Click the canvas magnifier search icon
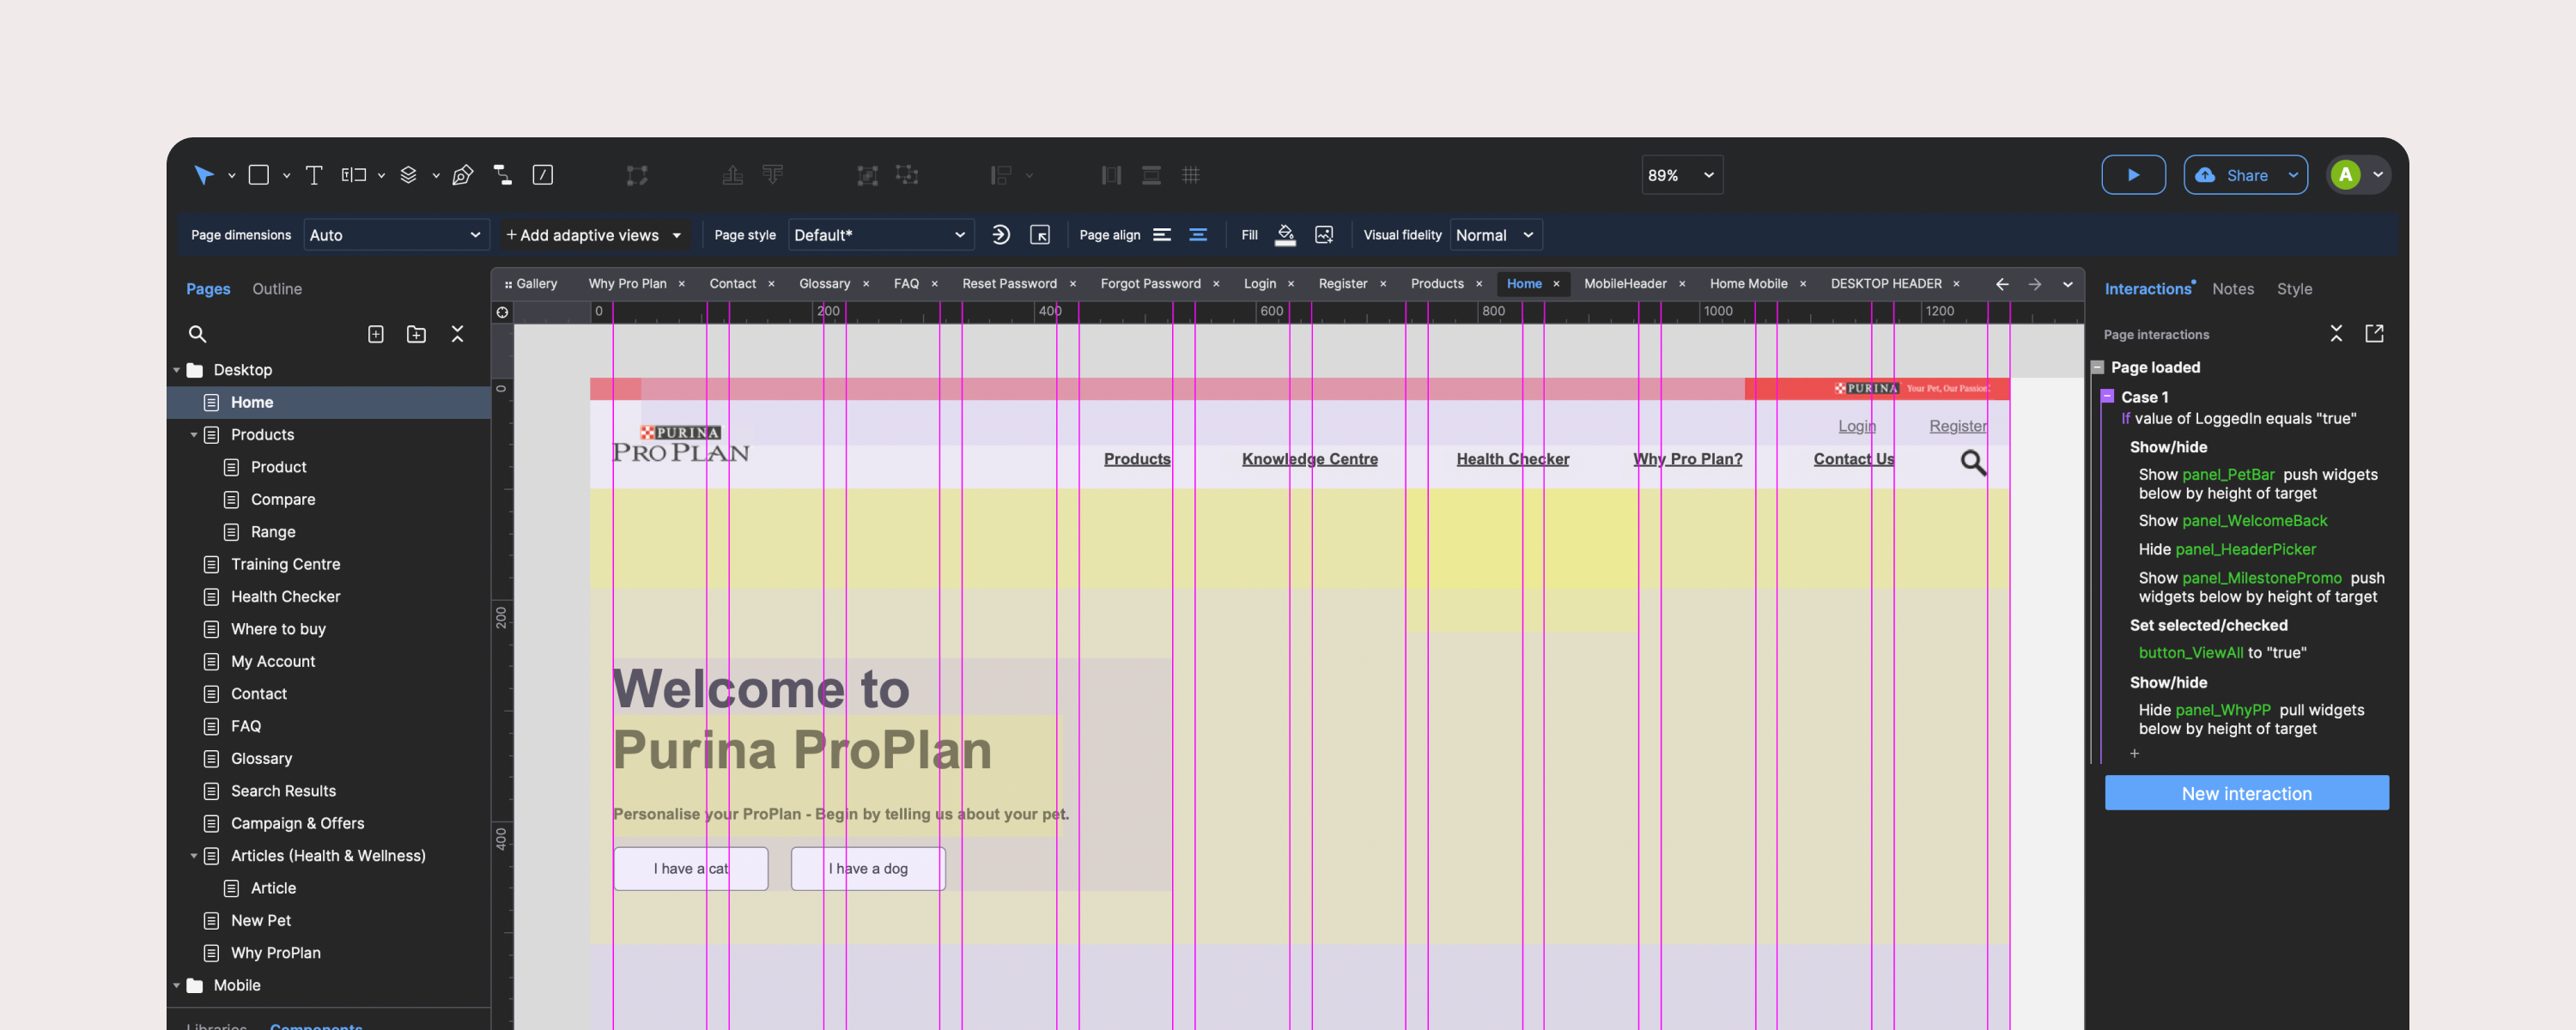Screen dimensions: 2576x1030 point(1973,462)
